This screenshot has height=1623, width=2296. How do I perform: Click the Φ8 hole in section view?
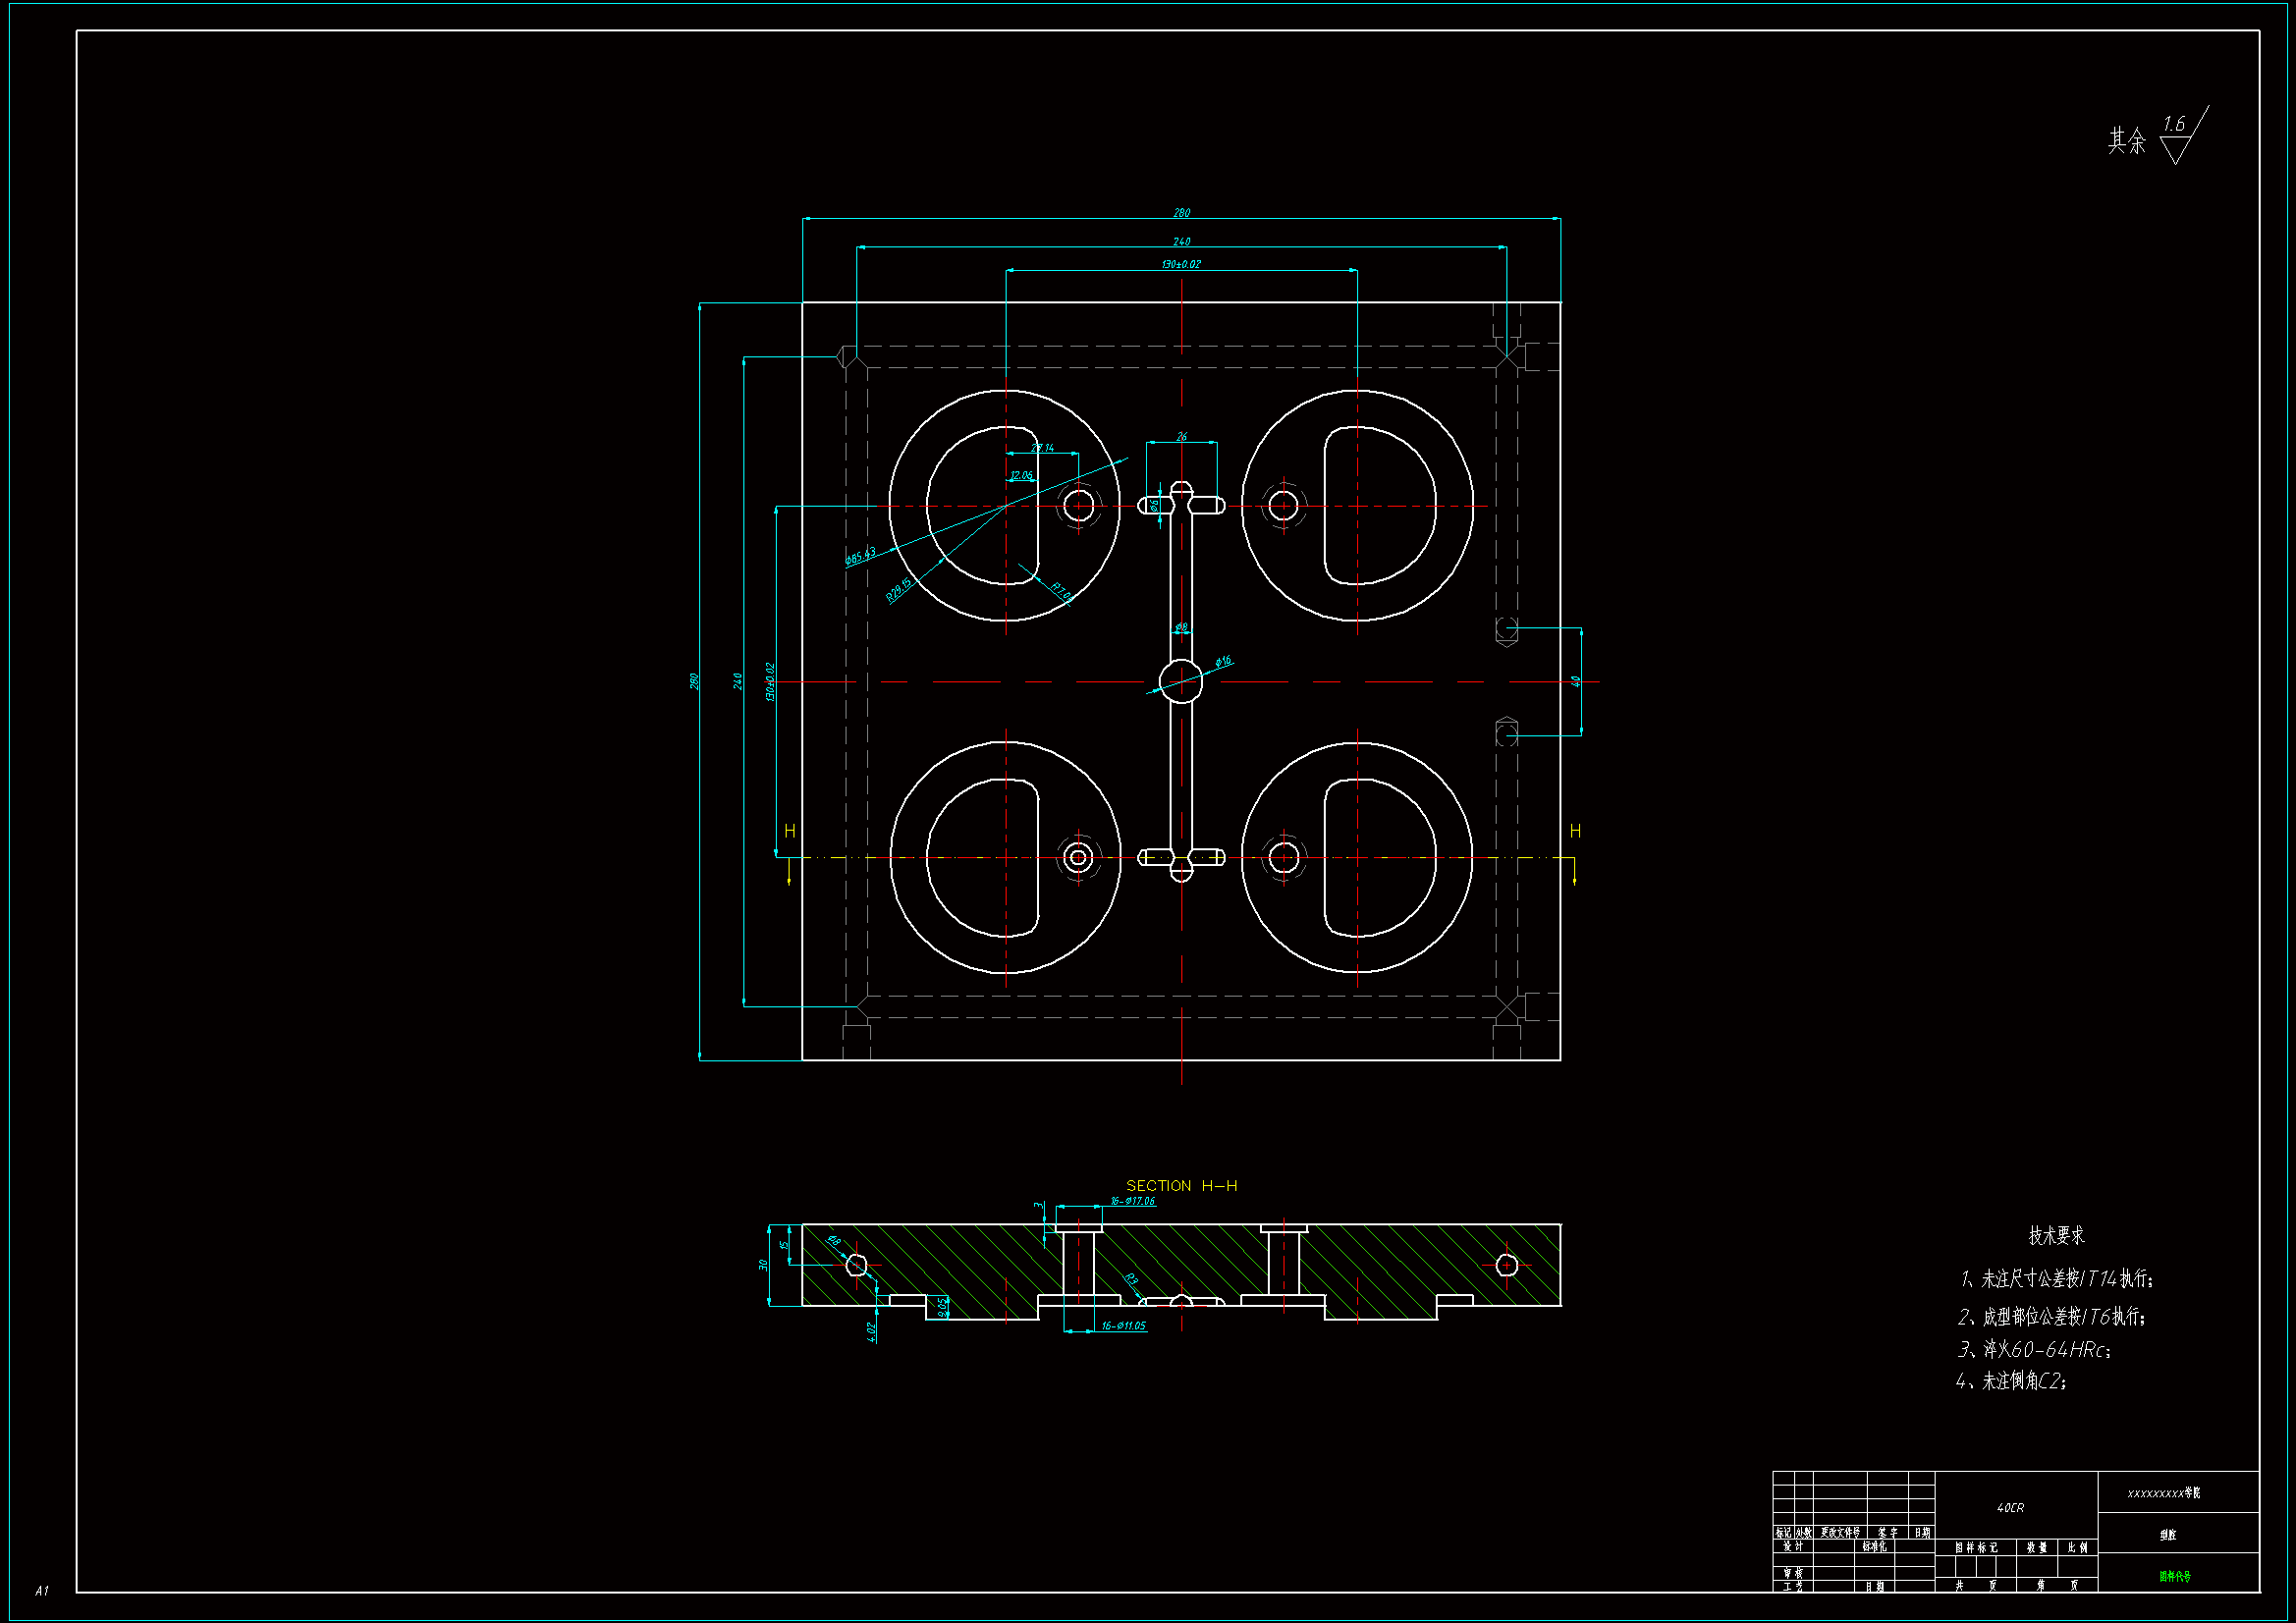tap(856, 1266)
